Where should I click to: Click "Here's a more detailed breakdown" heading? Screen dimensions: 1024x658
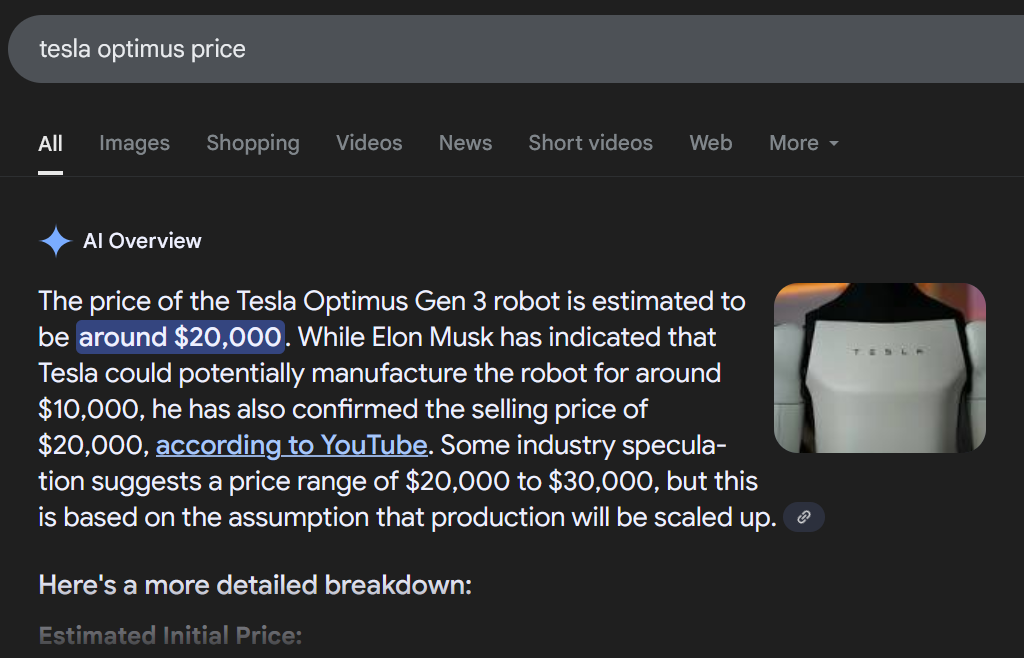point(254,585)
